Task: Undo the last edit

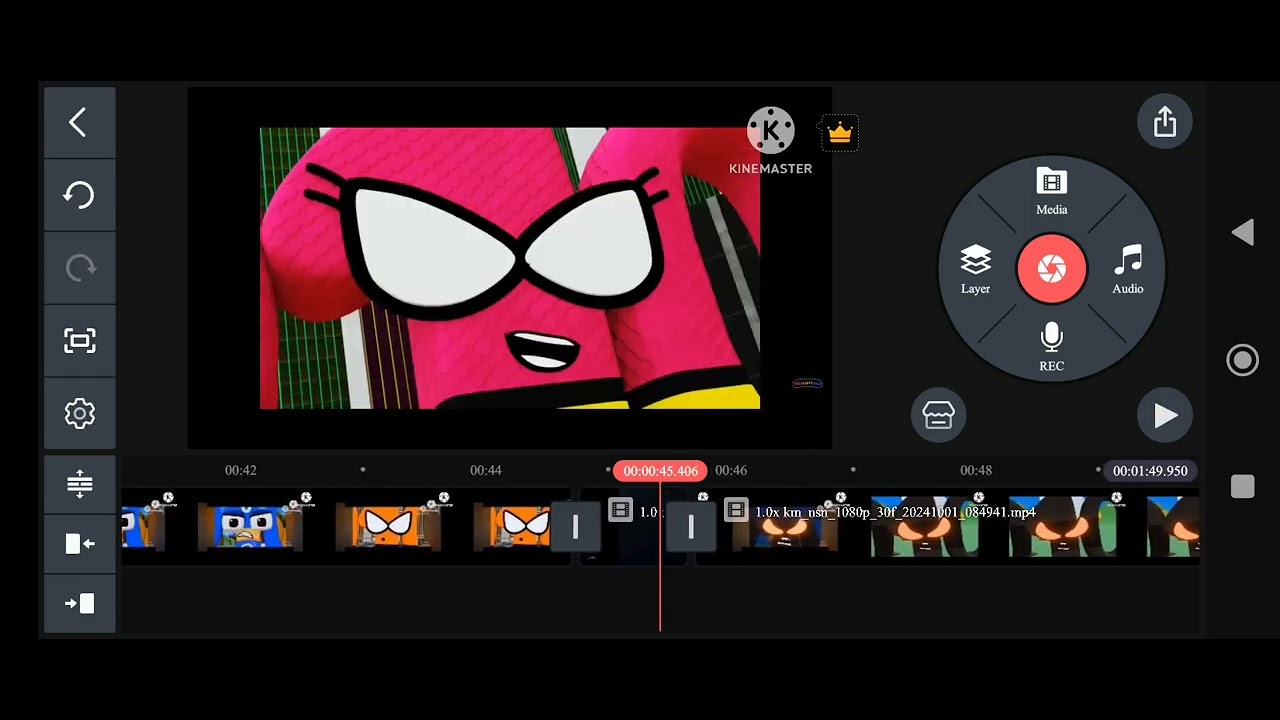Action: [79, 195]
